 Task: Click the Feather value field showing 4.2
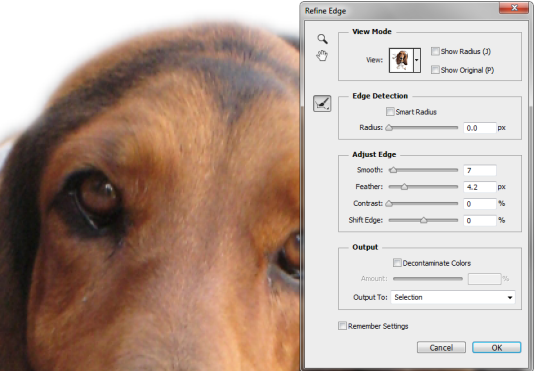[x=479, y=187]
